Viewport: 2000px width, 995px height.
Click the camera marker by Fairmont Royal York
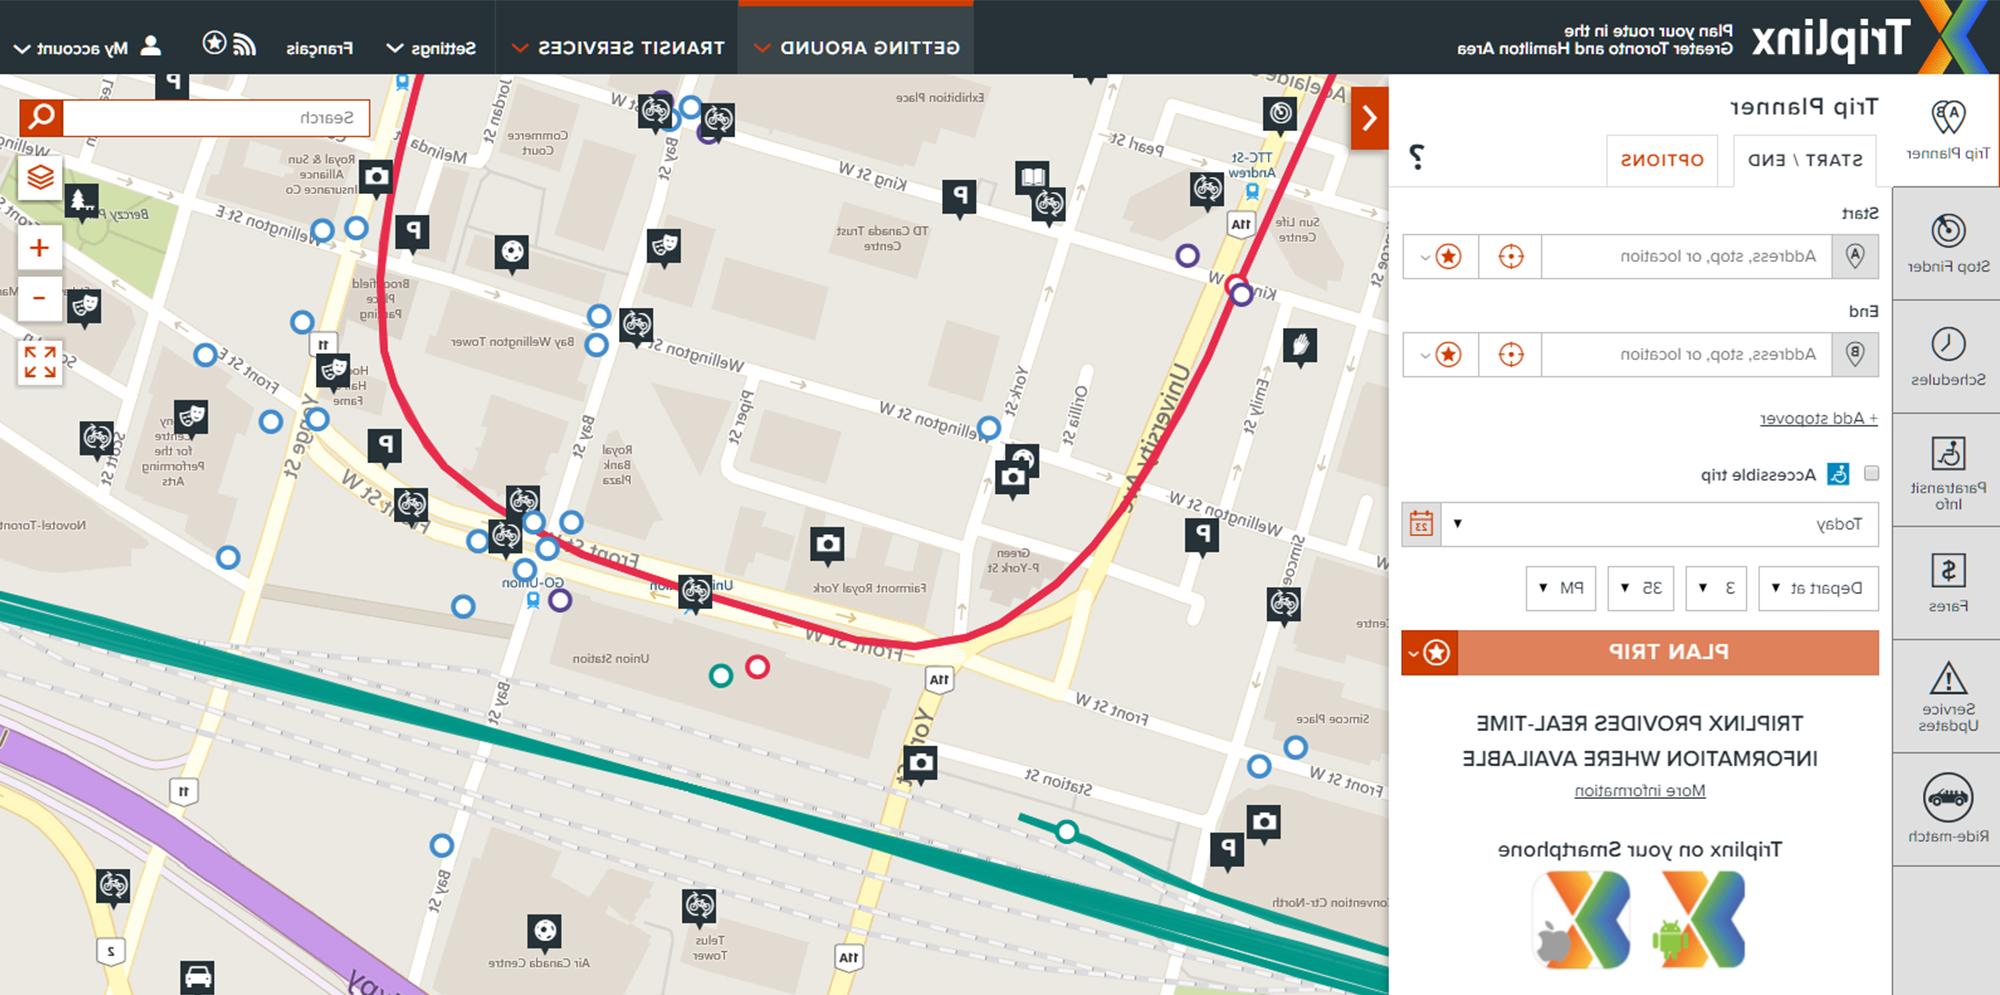click(827, 544)
